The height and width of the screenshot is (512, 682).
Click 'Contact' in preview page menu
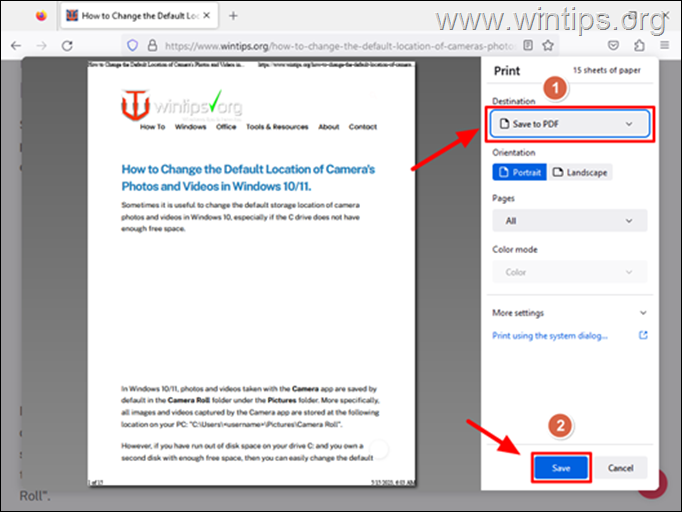(363, 127)
